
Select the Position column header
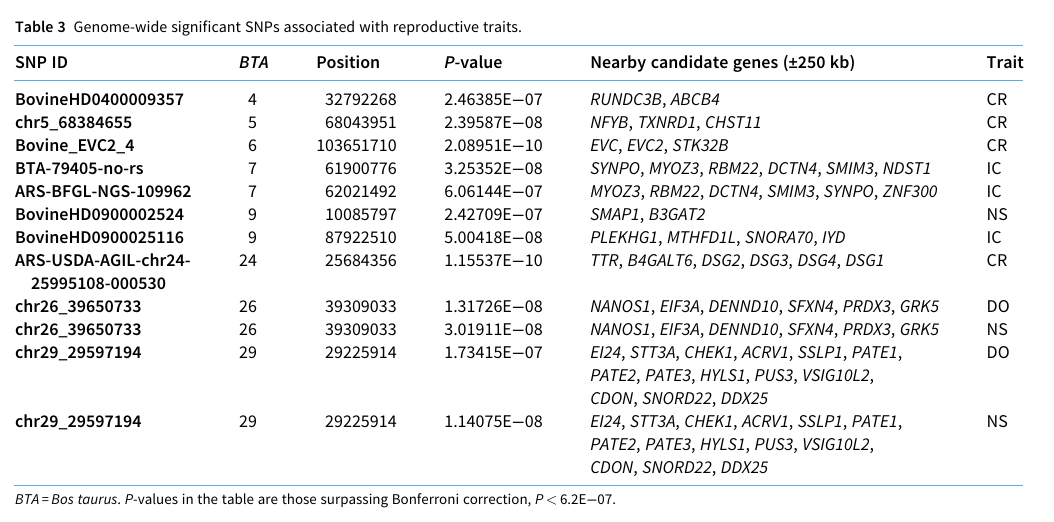click(x=348, y=62)
